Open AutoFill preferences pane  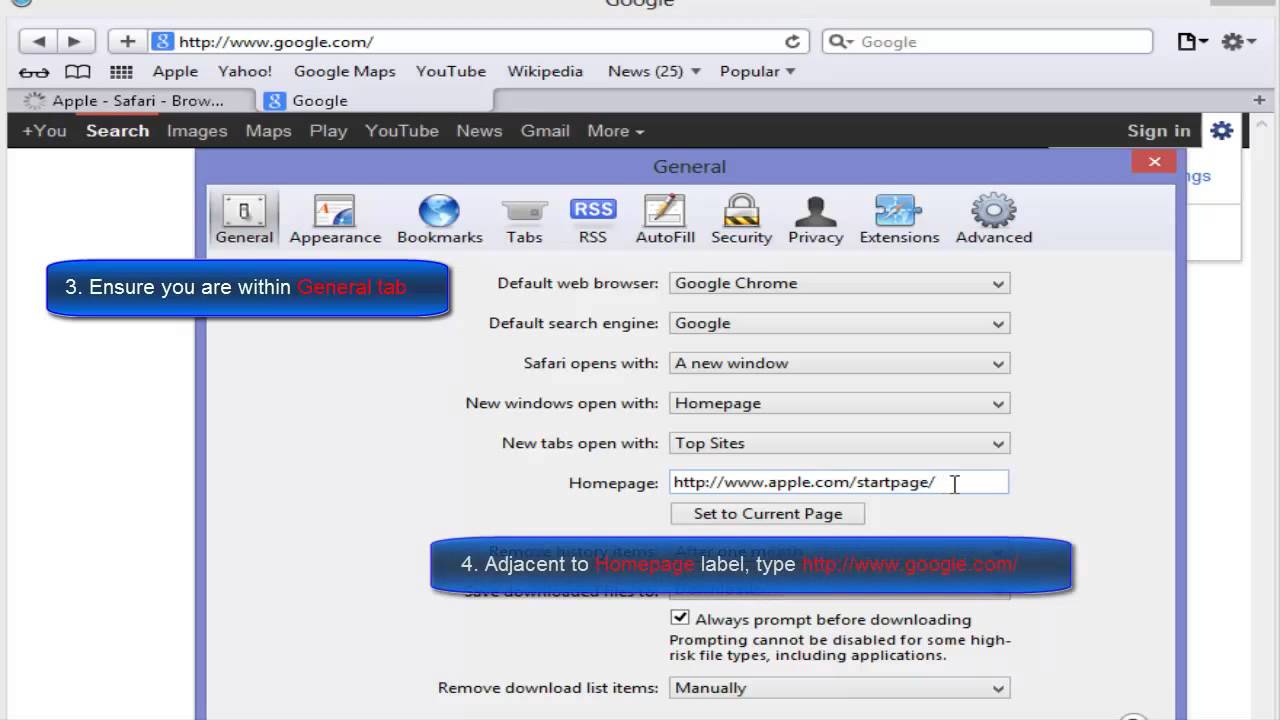point(665,219)
